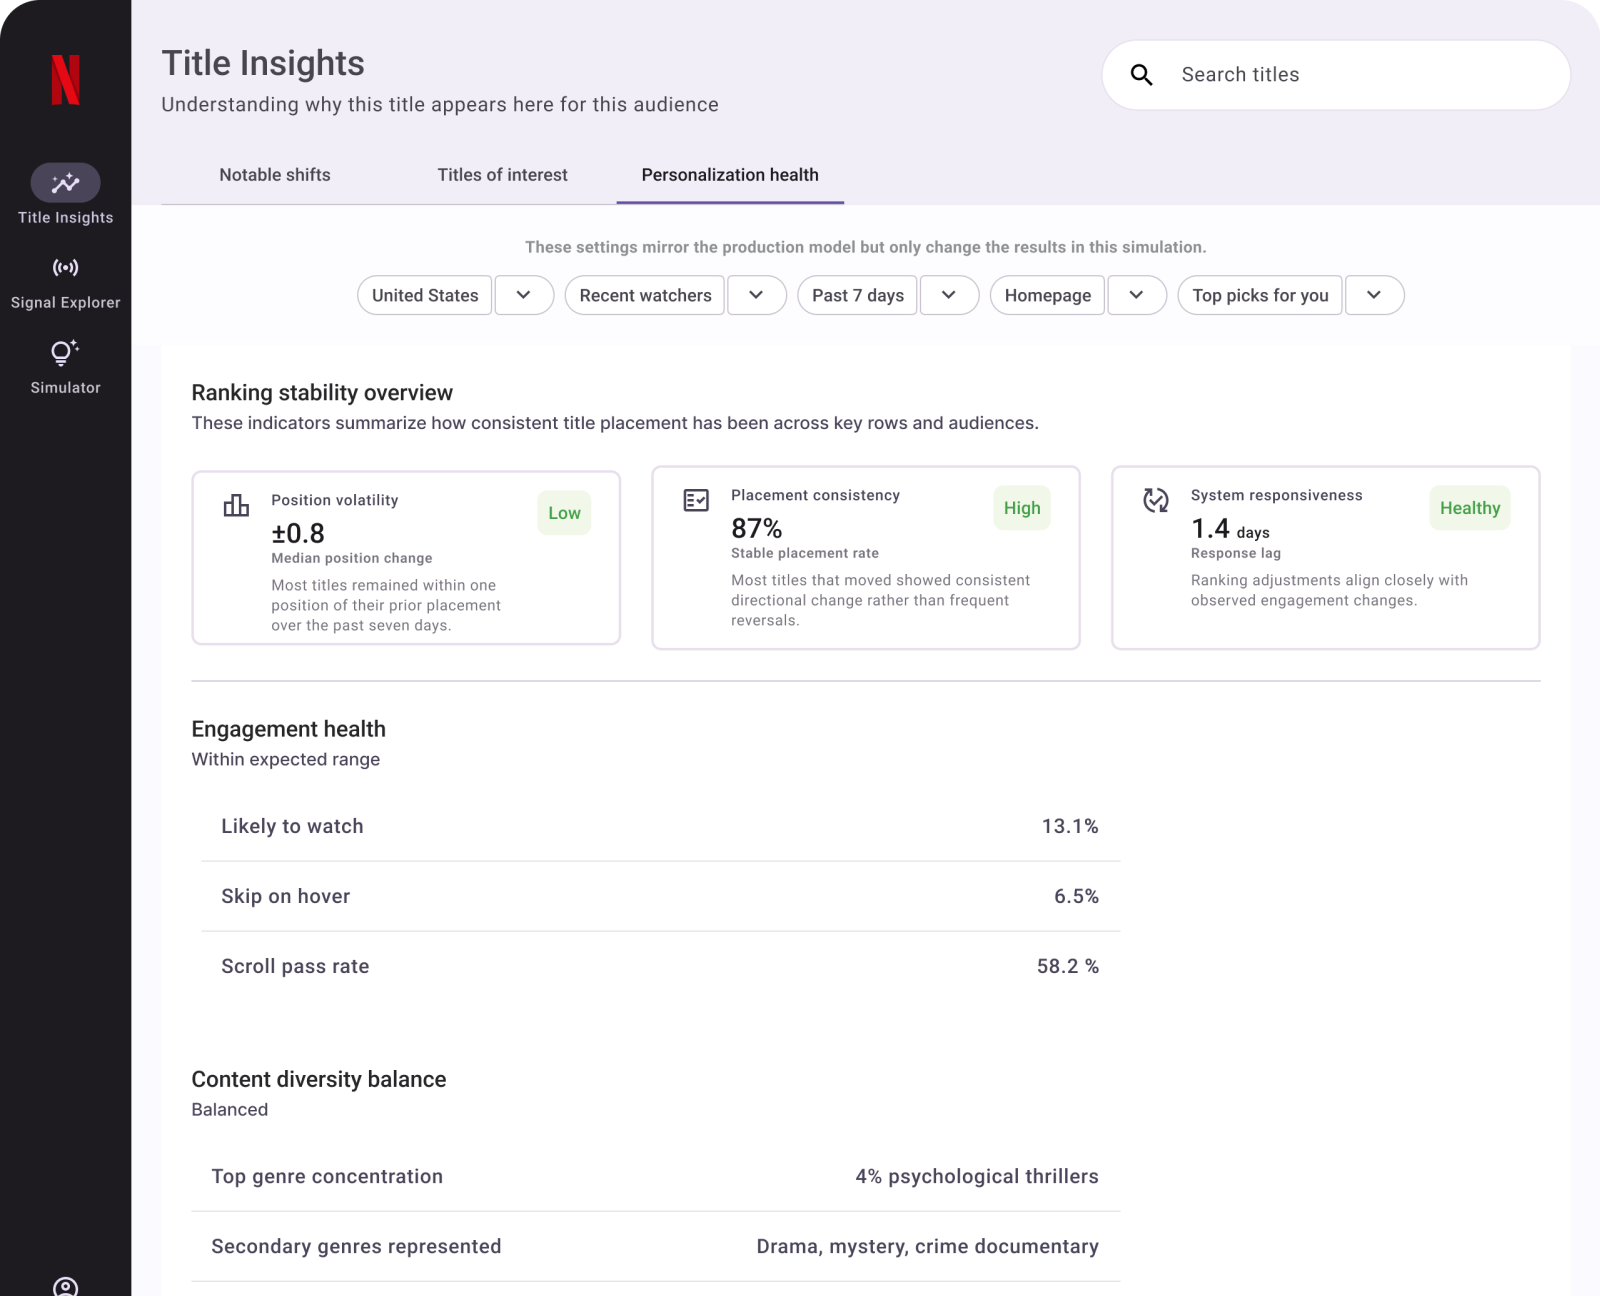Open the Top picks for you dropdown
Screen dimensions: 1600x1296
[x=1374, y=296]
